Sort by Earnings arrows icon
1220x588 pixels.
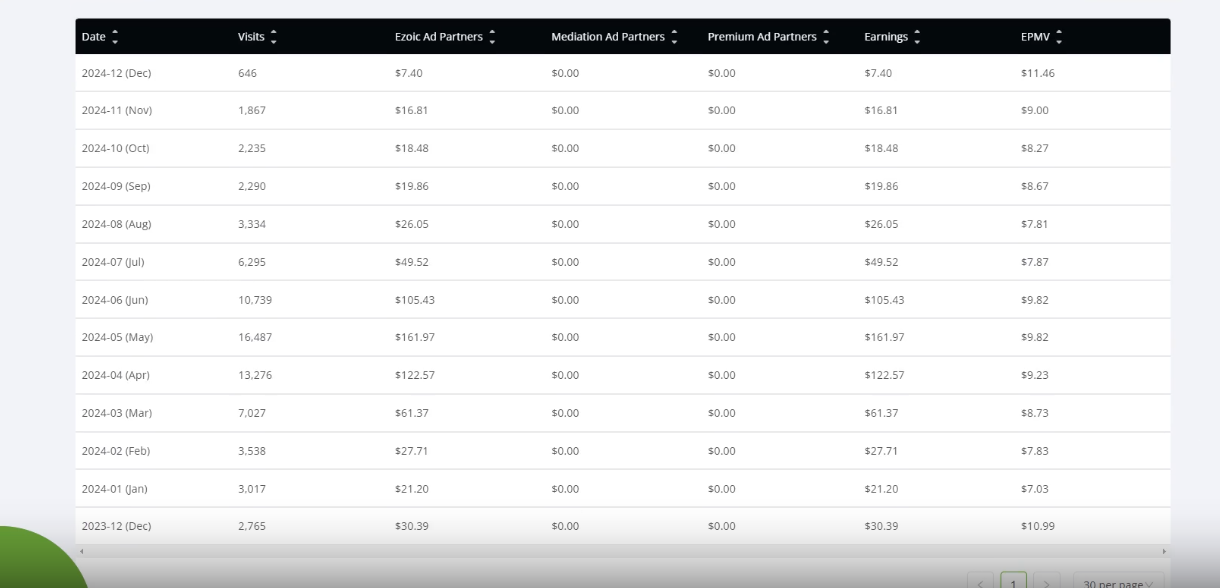917,37
